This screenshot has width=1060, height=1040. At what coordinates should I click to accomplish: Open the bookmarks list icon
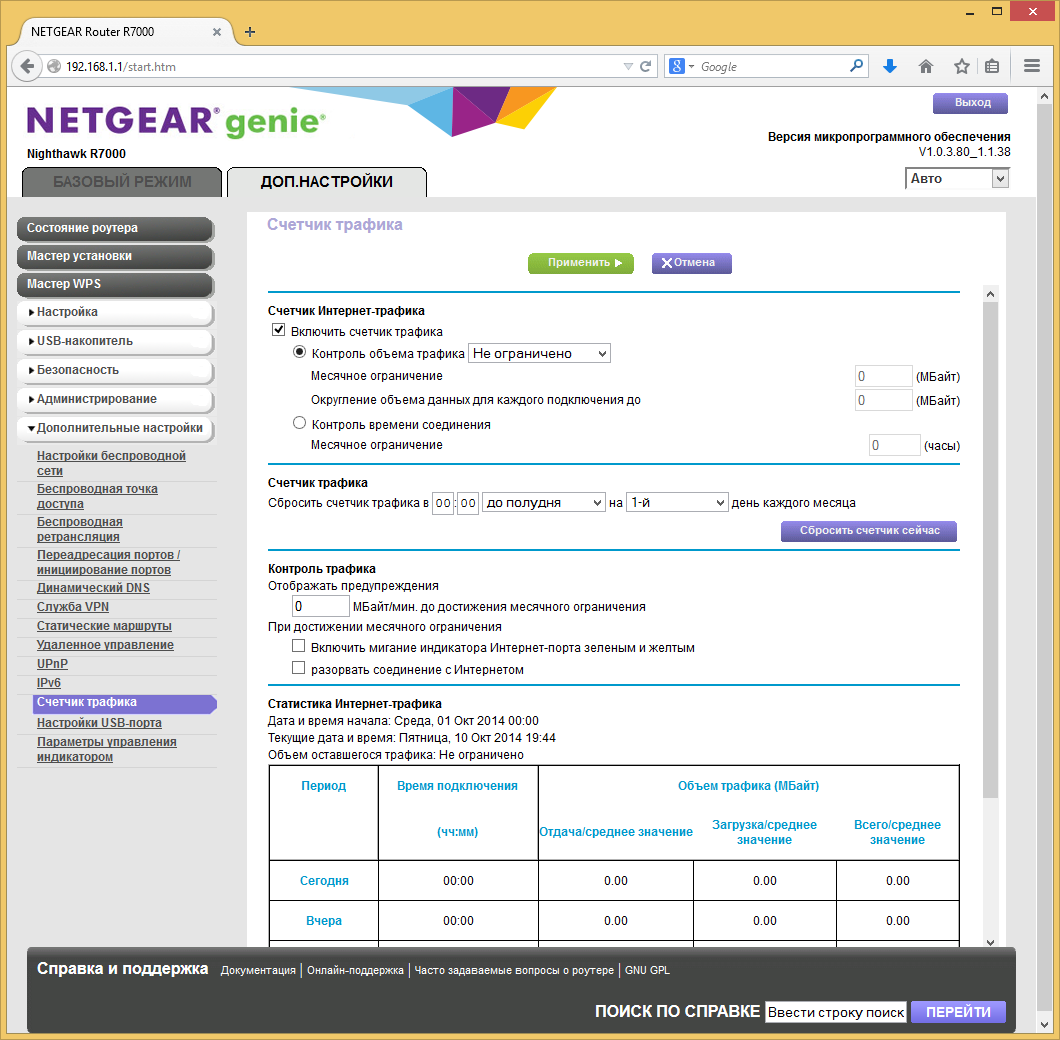pos(992,66)
